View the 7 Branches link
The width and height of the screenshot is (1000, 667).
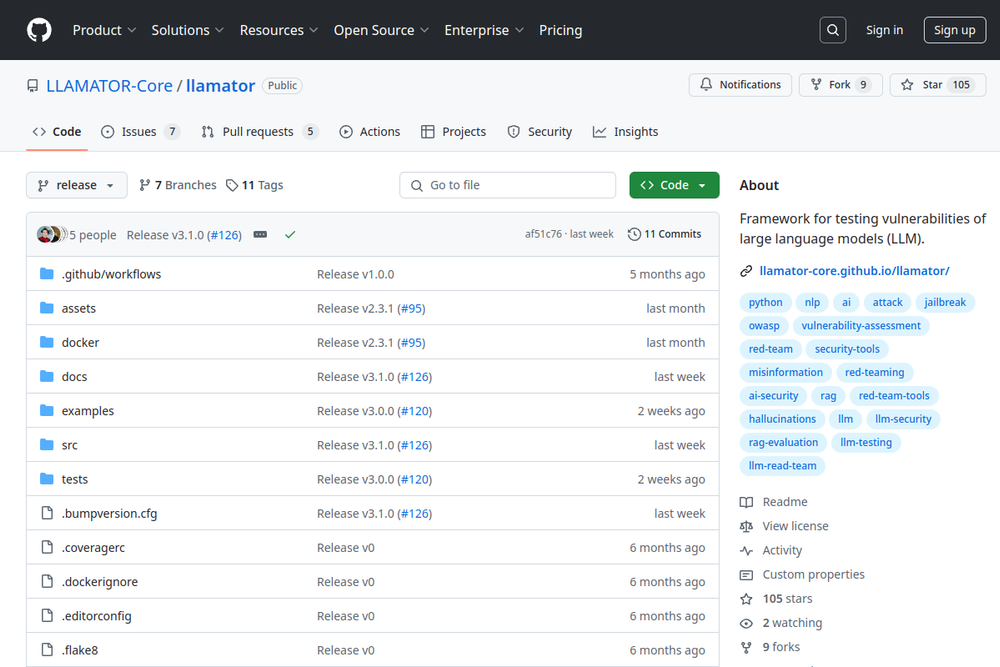178,185
